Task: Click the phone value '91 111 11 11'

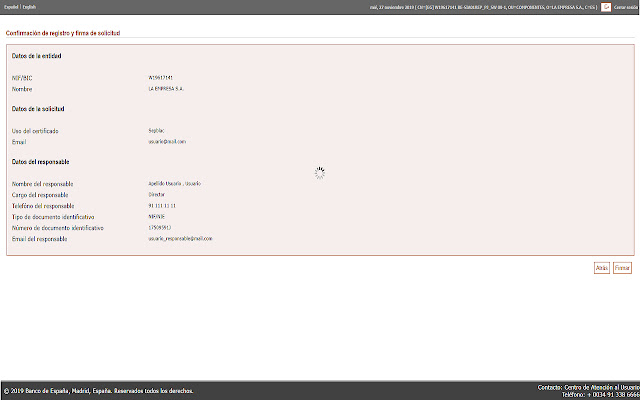Action: pyautogui.click(x=162, y=206)
